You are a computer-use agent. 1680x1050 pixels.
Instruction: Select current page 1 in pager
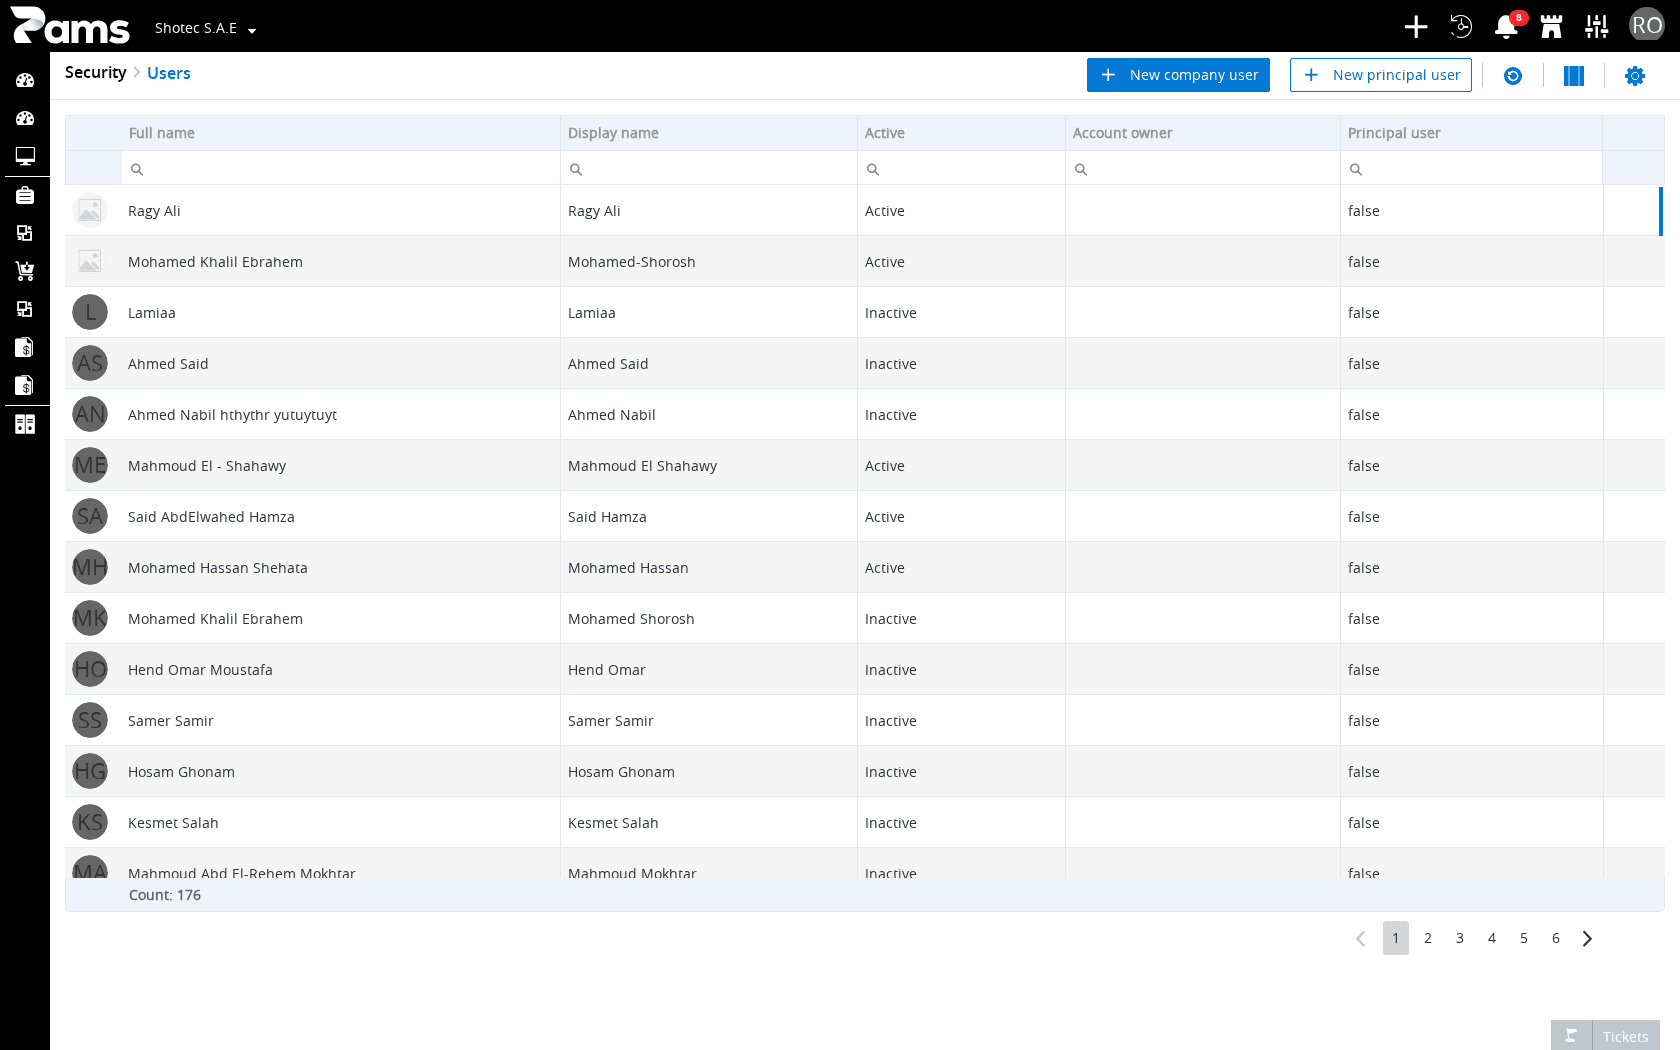coord(1396,938)
